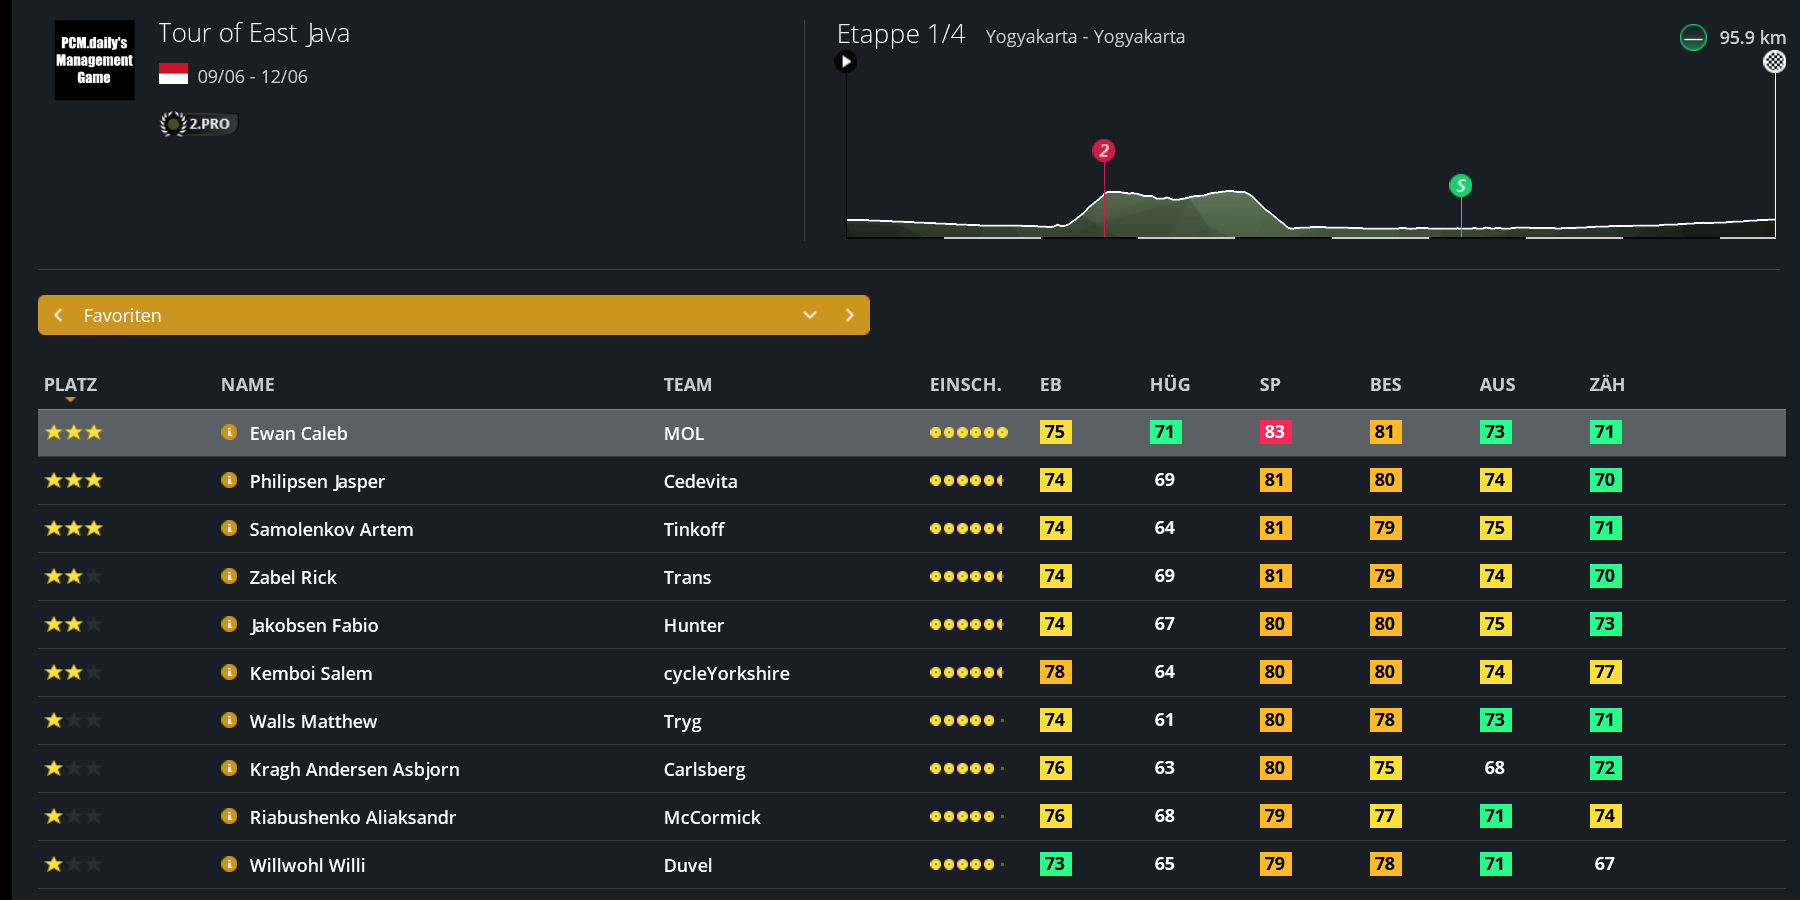Sort by the PLATZ column header
The image size is (1800, 900).
70,385
